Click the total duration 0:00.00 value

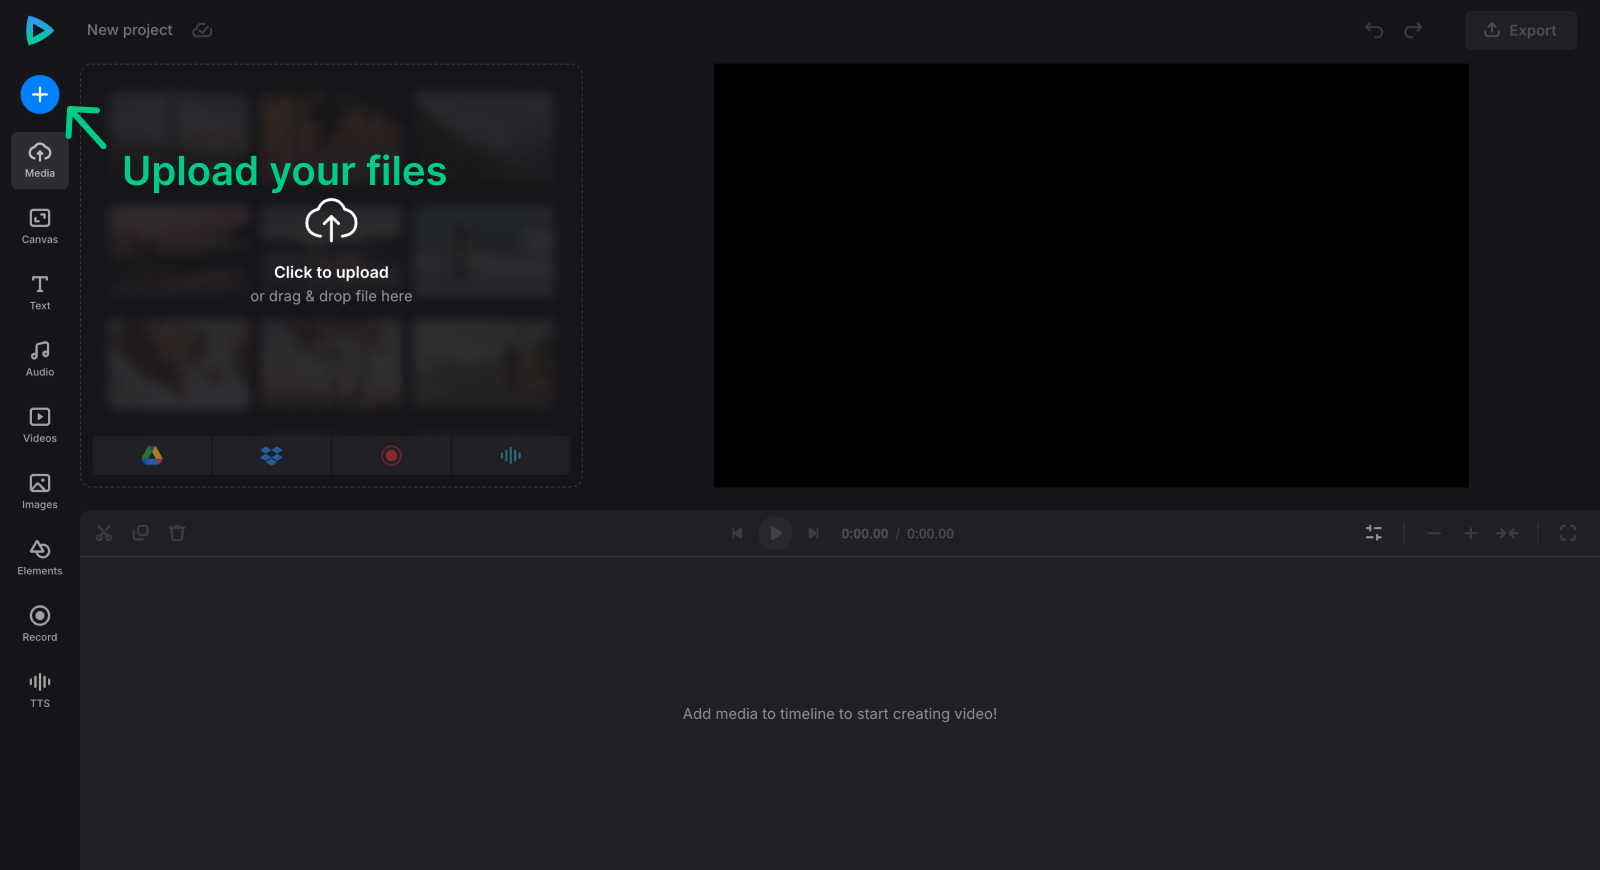[930, 534]
